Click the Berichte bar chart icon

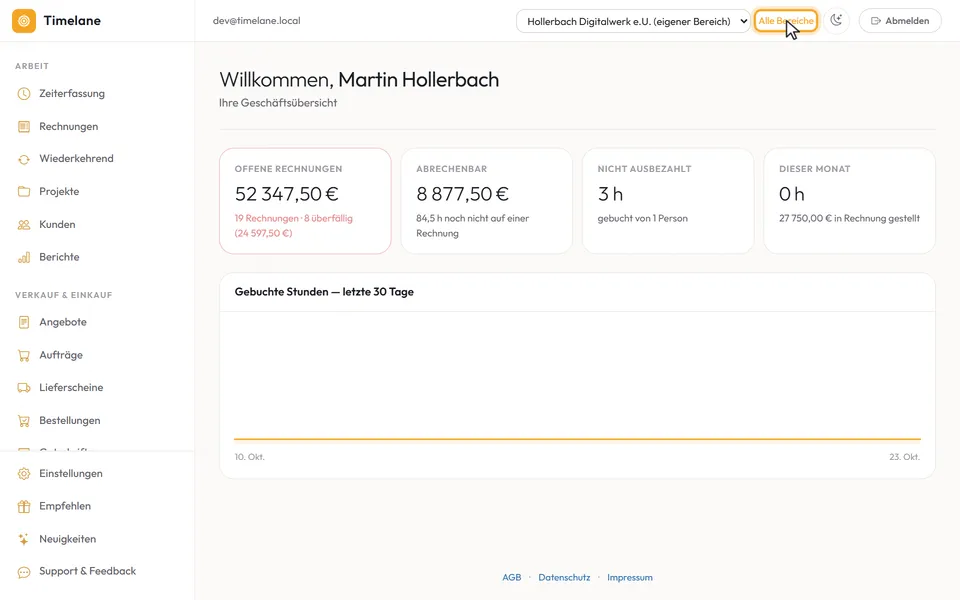(x=24, y=257)
